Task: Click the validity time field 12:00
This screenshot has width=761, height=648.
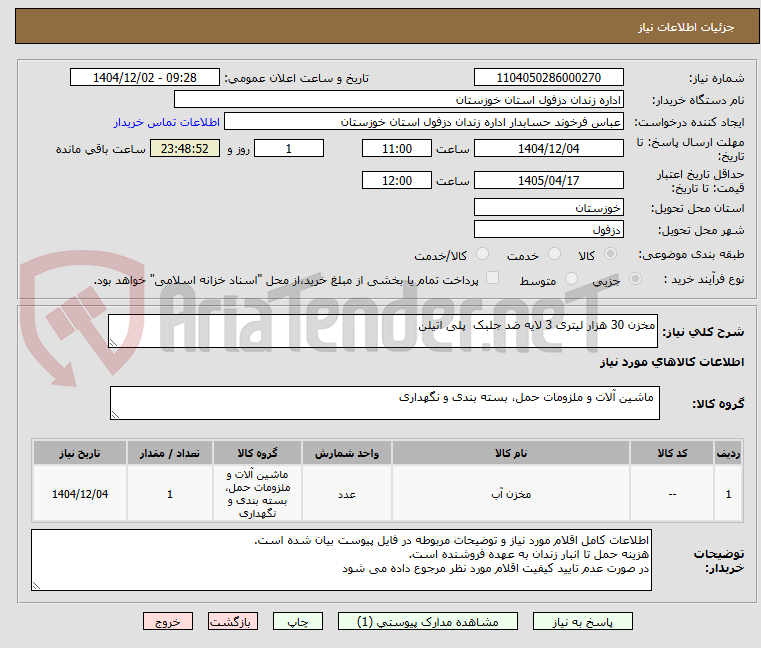Action: [397, 180]
